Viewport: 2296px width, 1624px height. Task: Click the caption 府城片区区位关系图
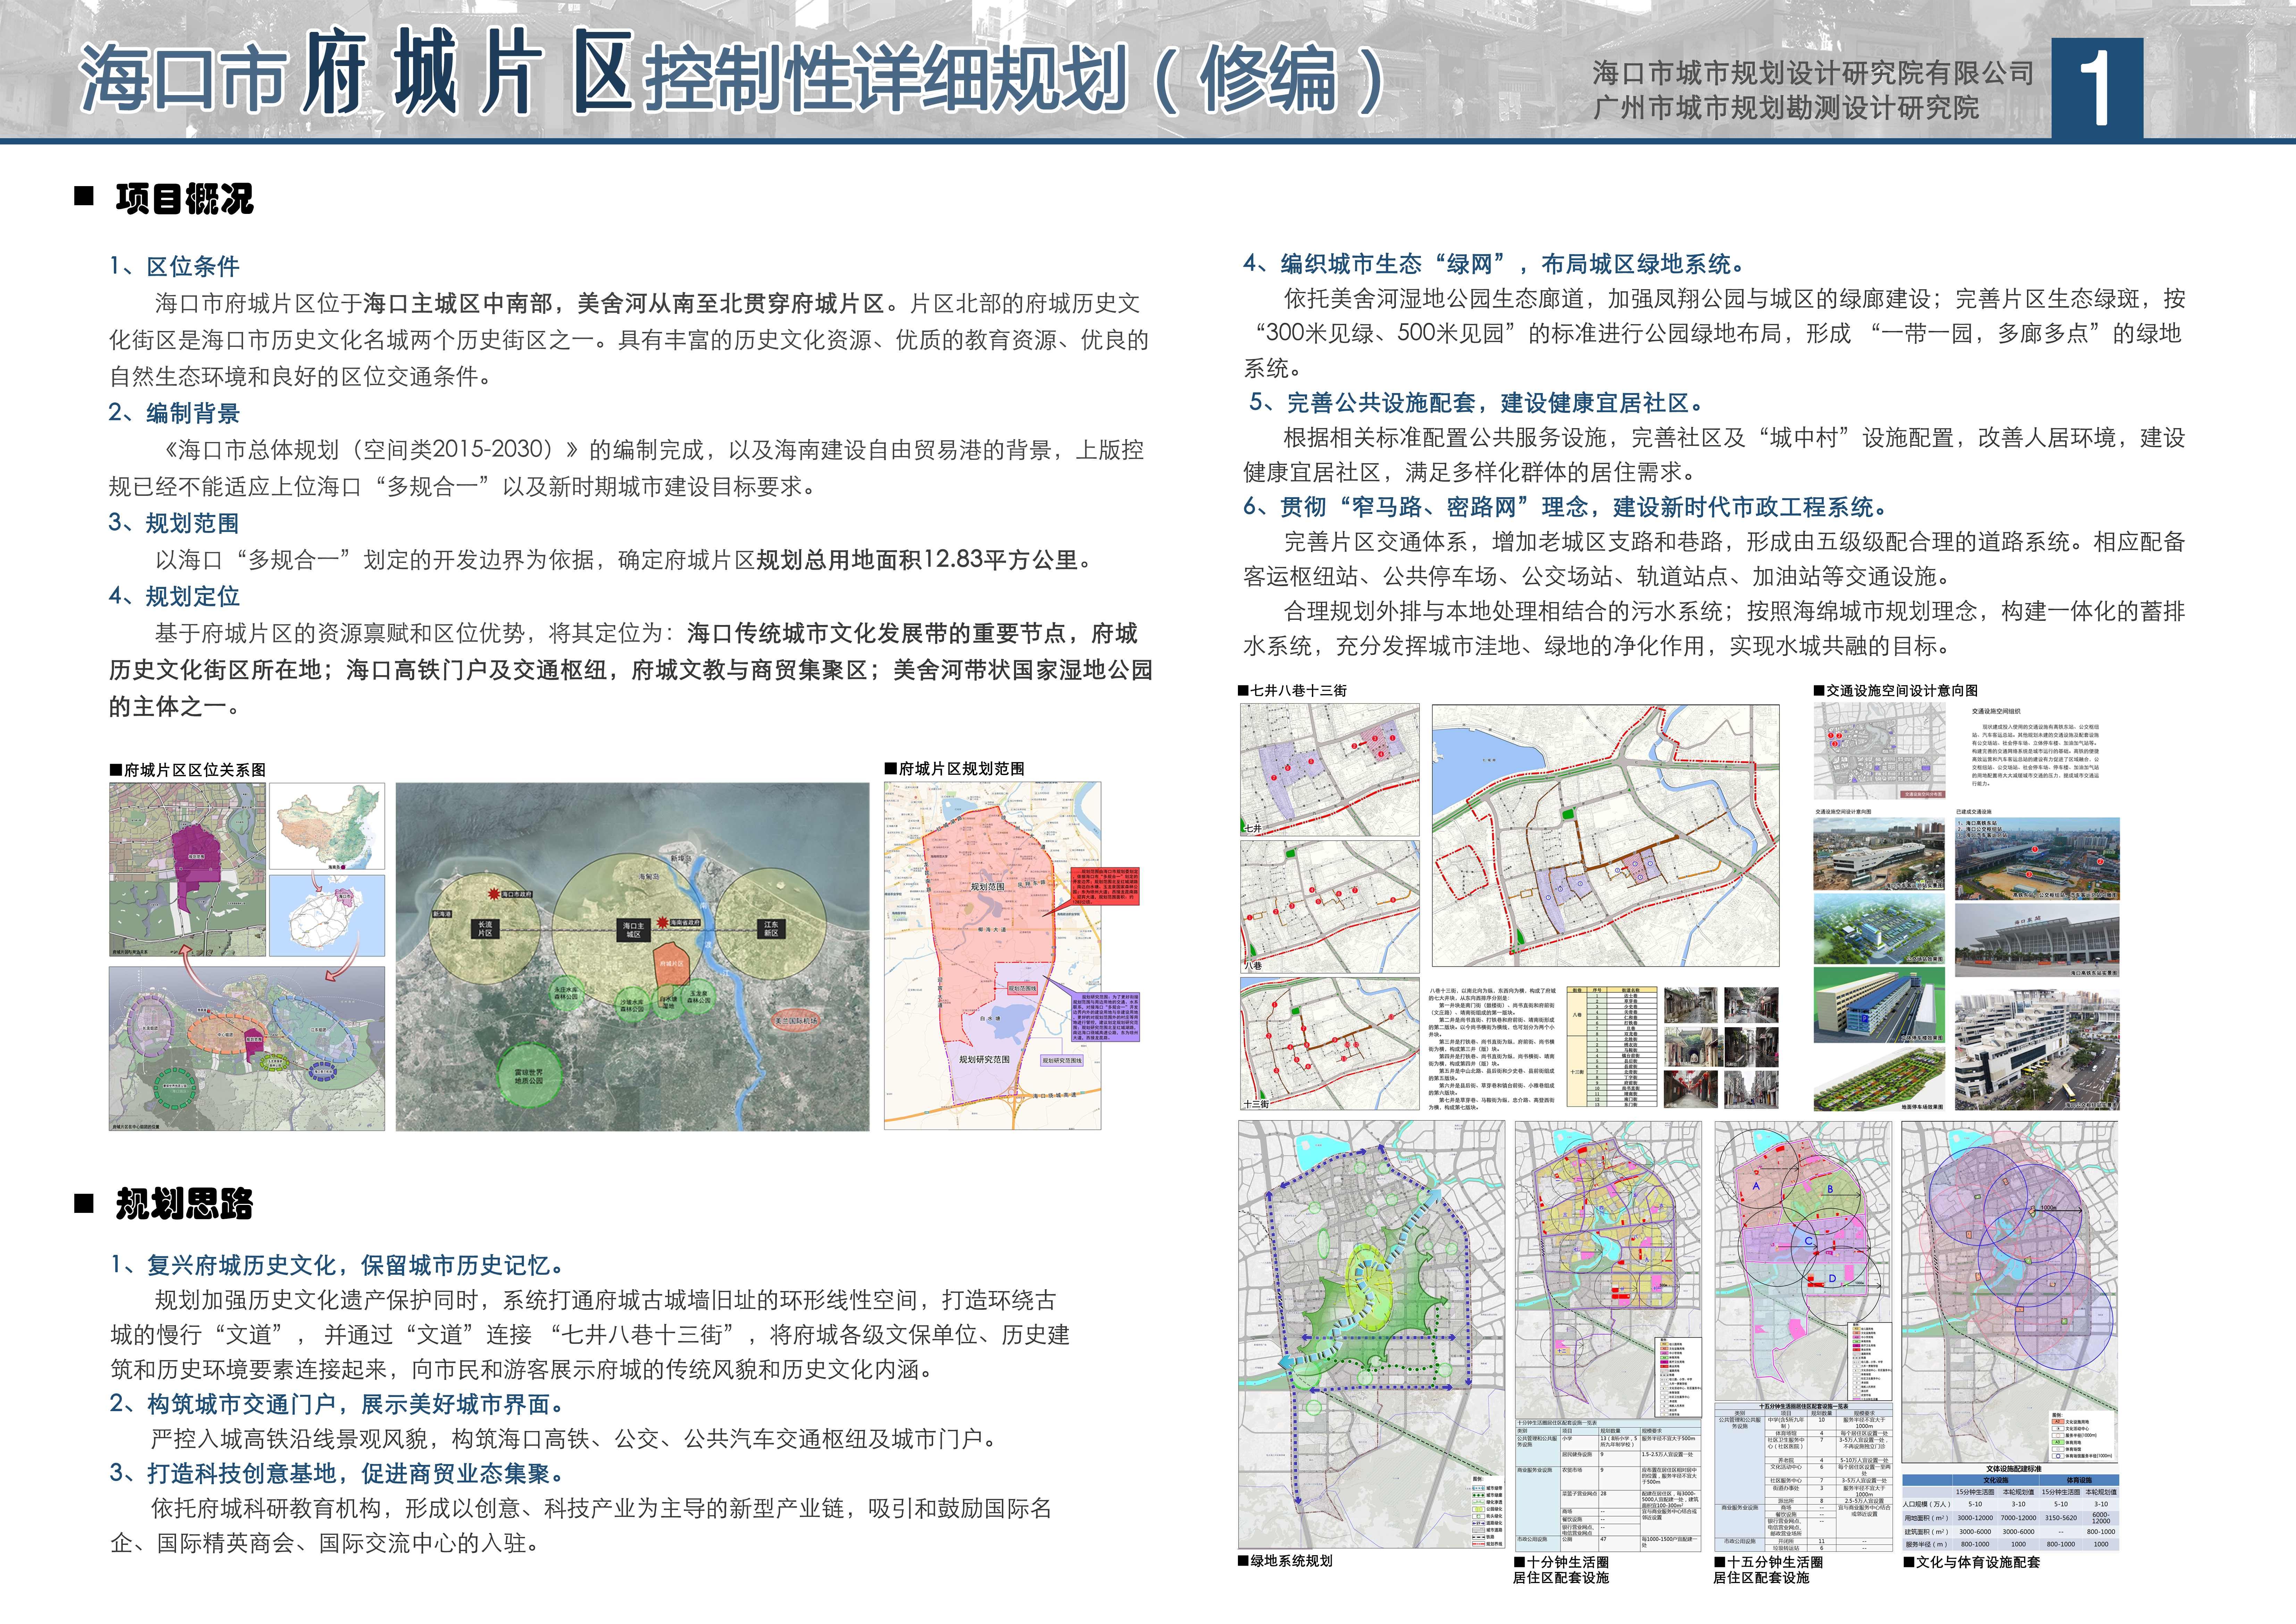coord(188,770)
